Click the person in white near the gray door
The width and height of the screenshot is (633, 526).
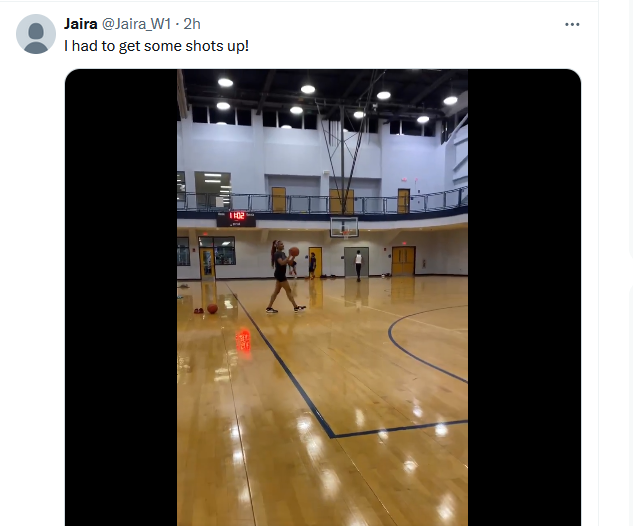coord(358,266)
